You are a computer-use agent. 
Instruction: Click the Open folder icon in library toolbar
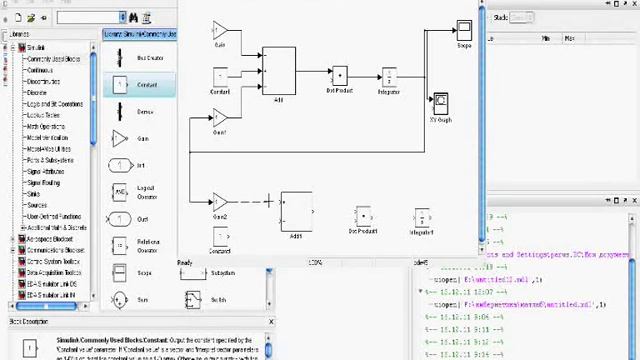click(31, 18)
